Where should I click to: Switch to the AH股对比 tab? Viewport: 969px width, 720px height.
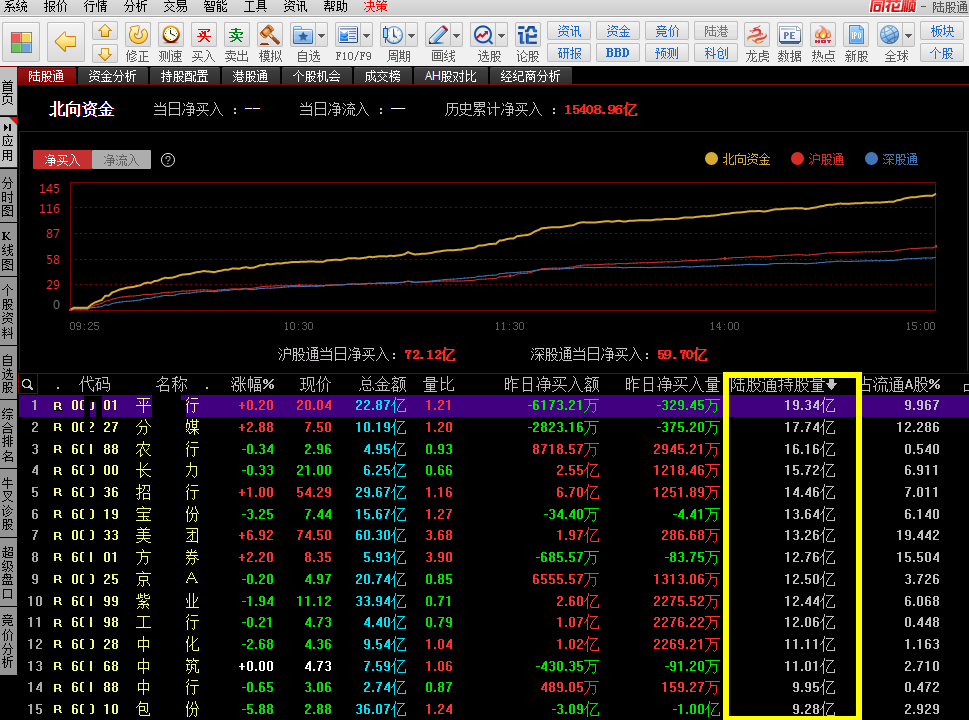451,76
